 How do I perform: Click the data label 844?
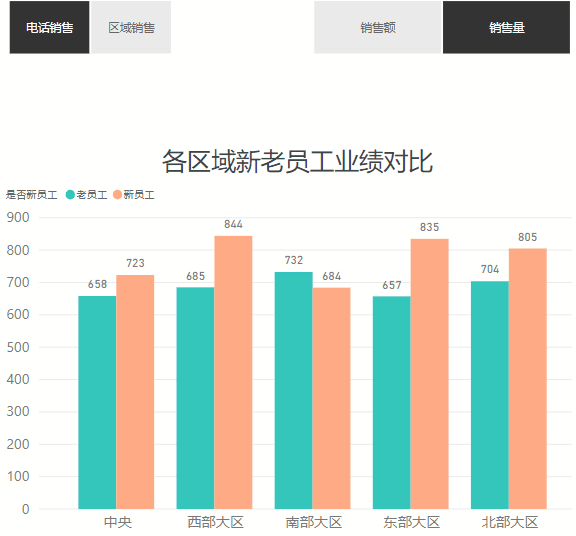point(233,224)
